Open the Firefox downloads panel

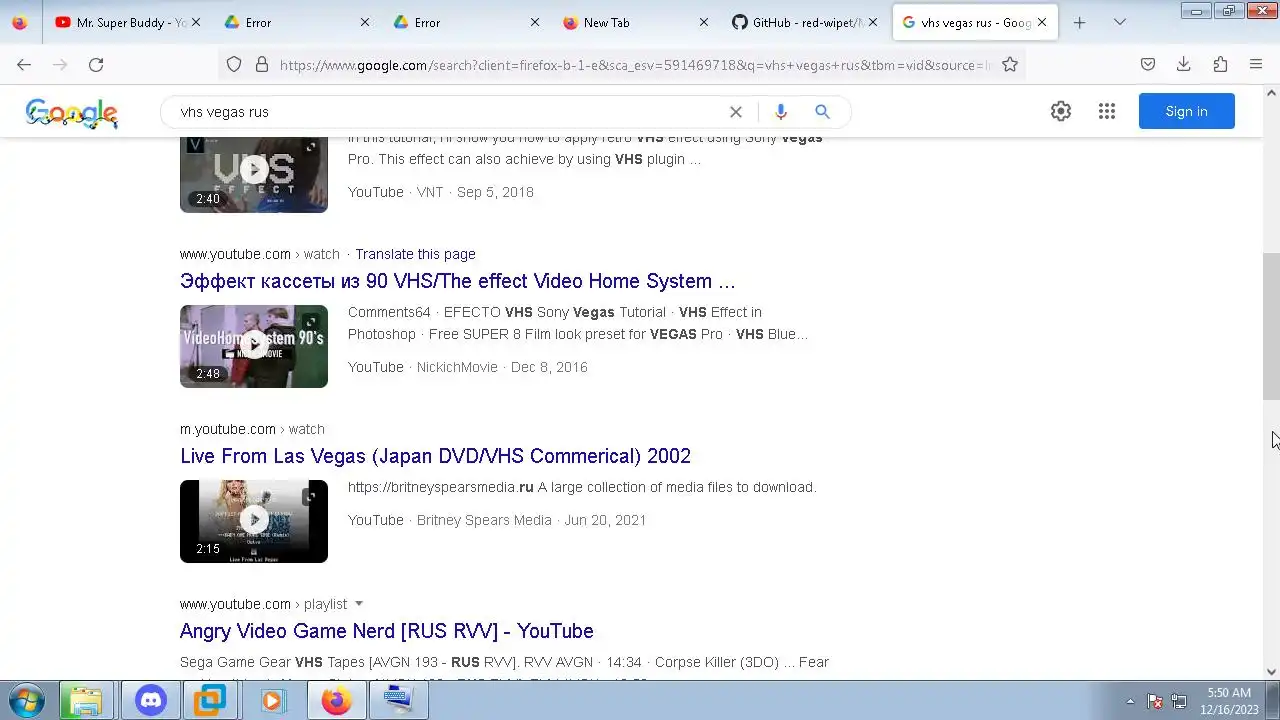tap(1184, 64)
